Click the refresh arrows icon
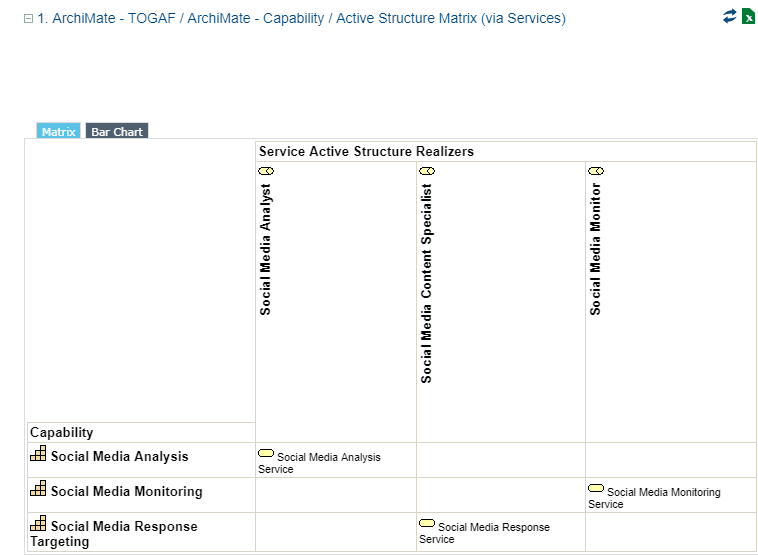Image resolution: width=758 pixels, height=556 pixels. 730,16
